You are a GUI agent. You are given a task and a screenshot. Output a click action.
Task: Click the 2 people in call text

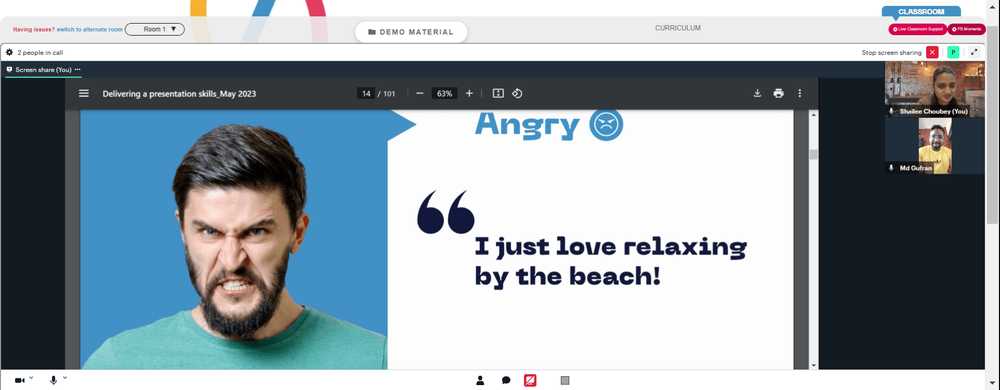click(x=40, y=53)
